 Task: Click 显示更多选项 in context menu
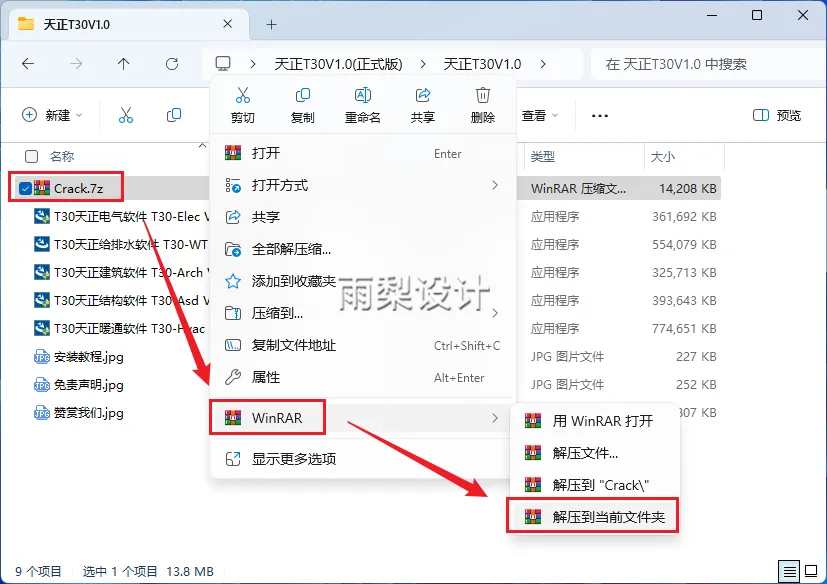pyautogui.click(x=362, y=459)
